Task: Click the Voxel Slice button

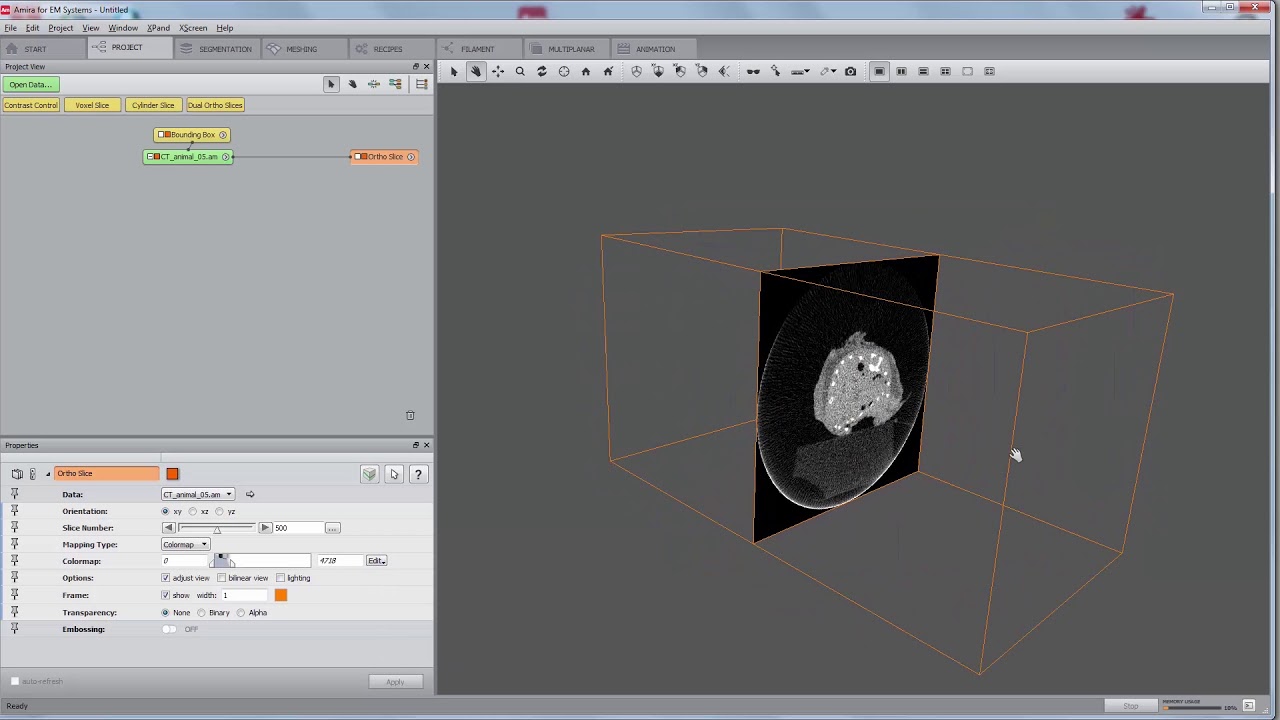Action: 92,105
